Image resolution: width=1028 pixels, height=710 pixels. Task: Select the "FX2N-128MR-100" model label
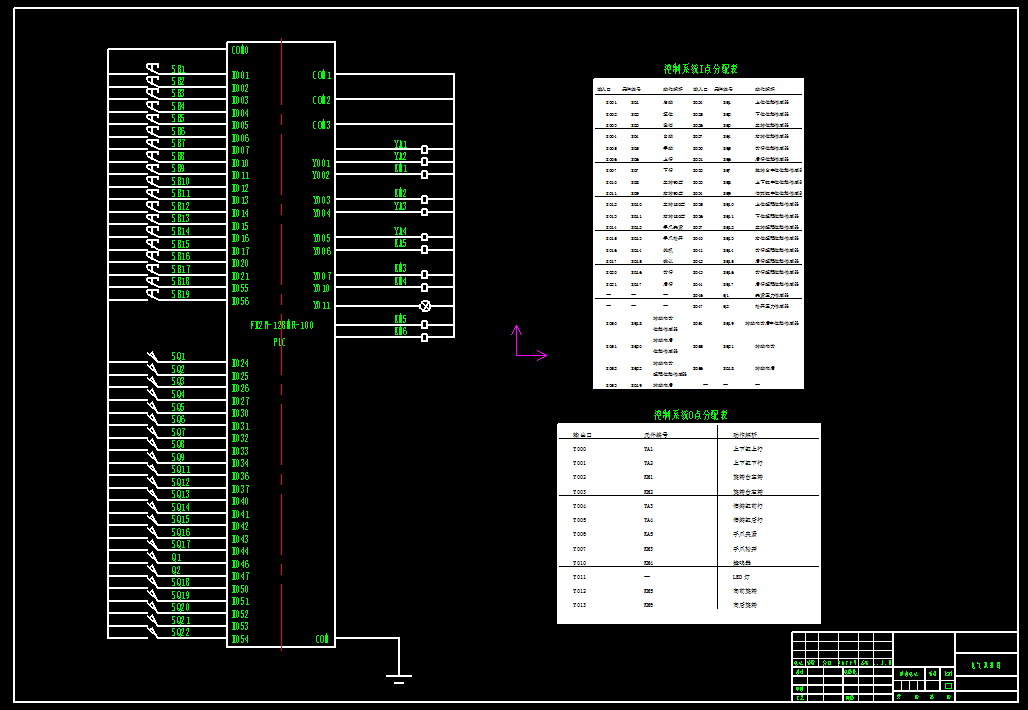point(282,325)
